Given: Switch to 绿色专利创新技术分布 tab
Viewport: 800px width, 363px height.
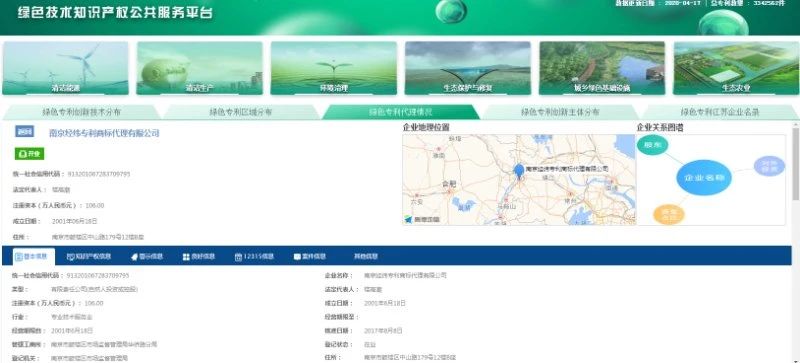Looking at the screenshot, I should pyautogui.click(x=82, y=112).
